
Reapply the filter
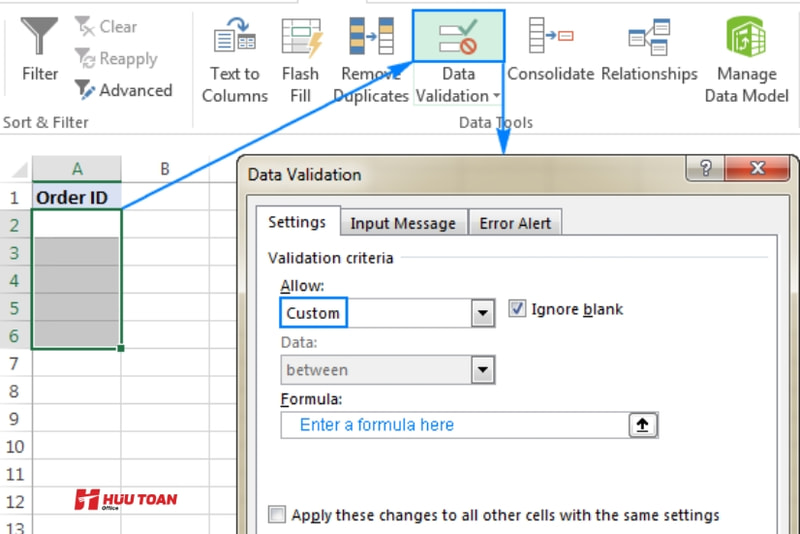tap(116, 59)
